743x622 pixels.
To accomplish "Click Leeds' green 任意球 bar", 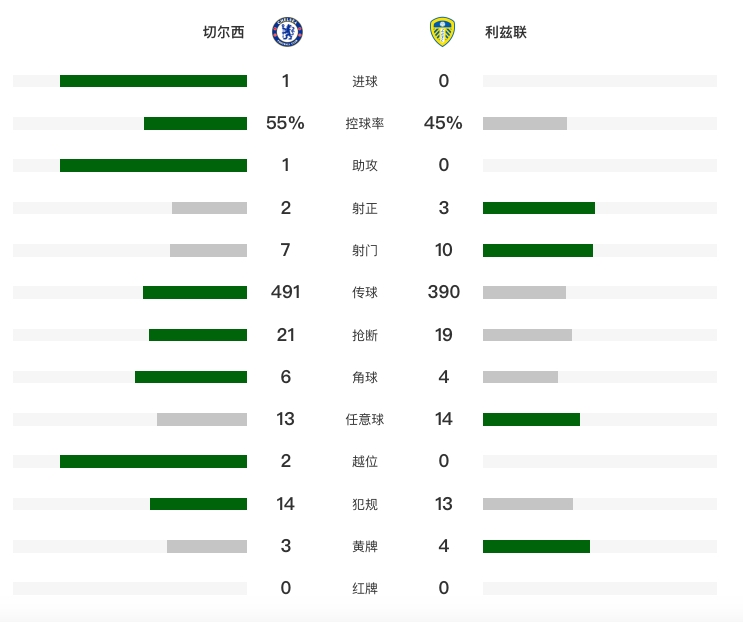I will click(531, 419).
